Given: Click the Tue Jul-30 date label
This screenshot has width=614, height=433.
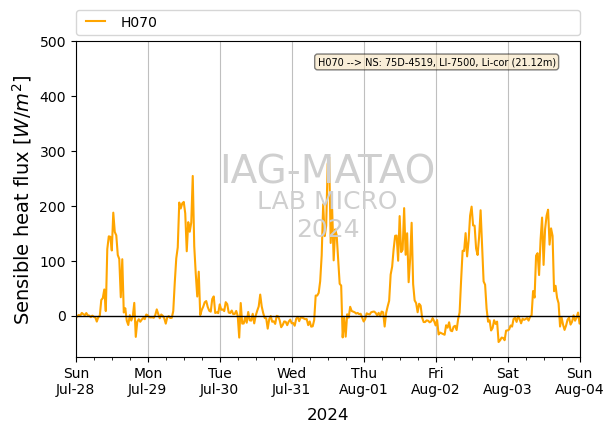Looking at the screenshot, I should pos(219,381).
